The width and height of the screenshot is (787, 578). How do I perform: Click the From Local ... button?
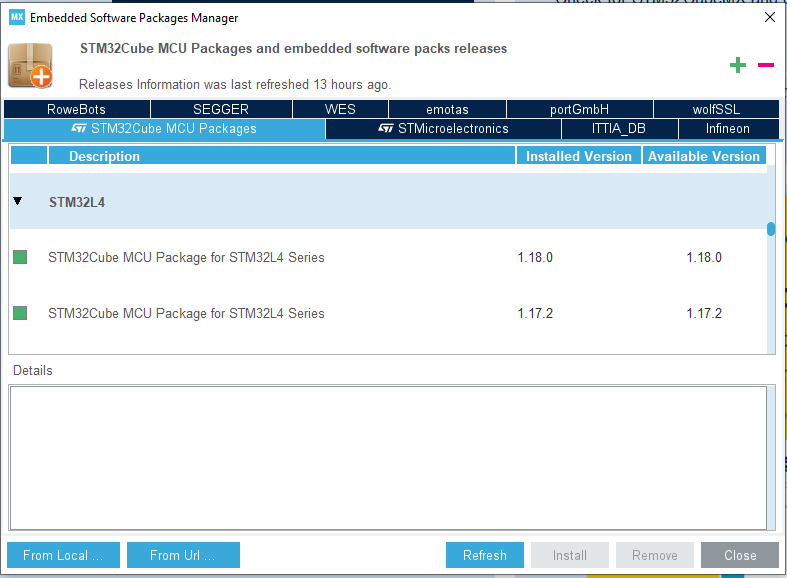(x=63, y=555)
